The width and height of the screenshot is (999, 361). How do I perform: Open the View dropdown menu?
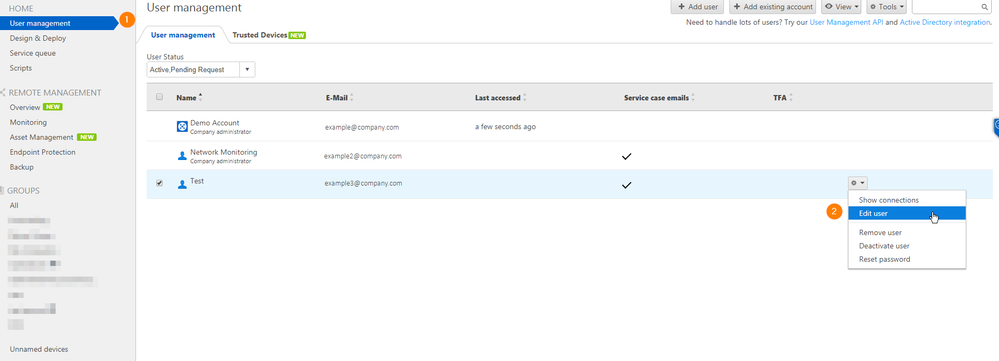[842, 7]
